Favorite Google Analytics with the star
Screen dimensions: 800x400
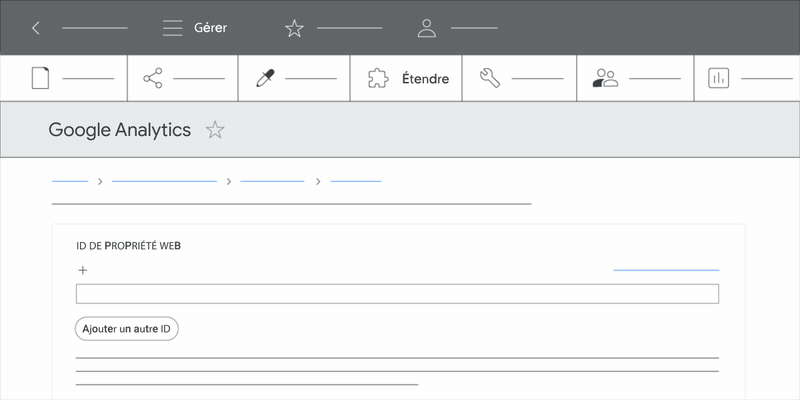[x=215, y=130]
